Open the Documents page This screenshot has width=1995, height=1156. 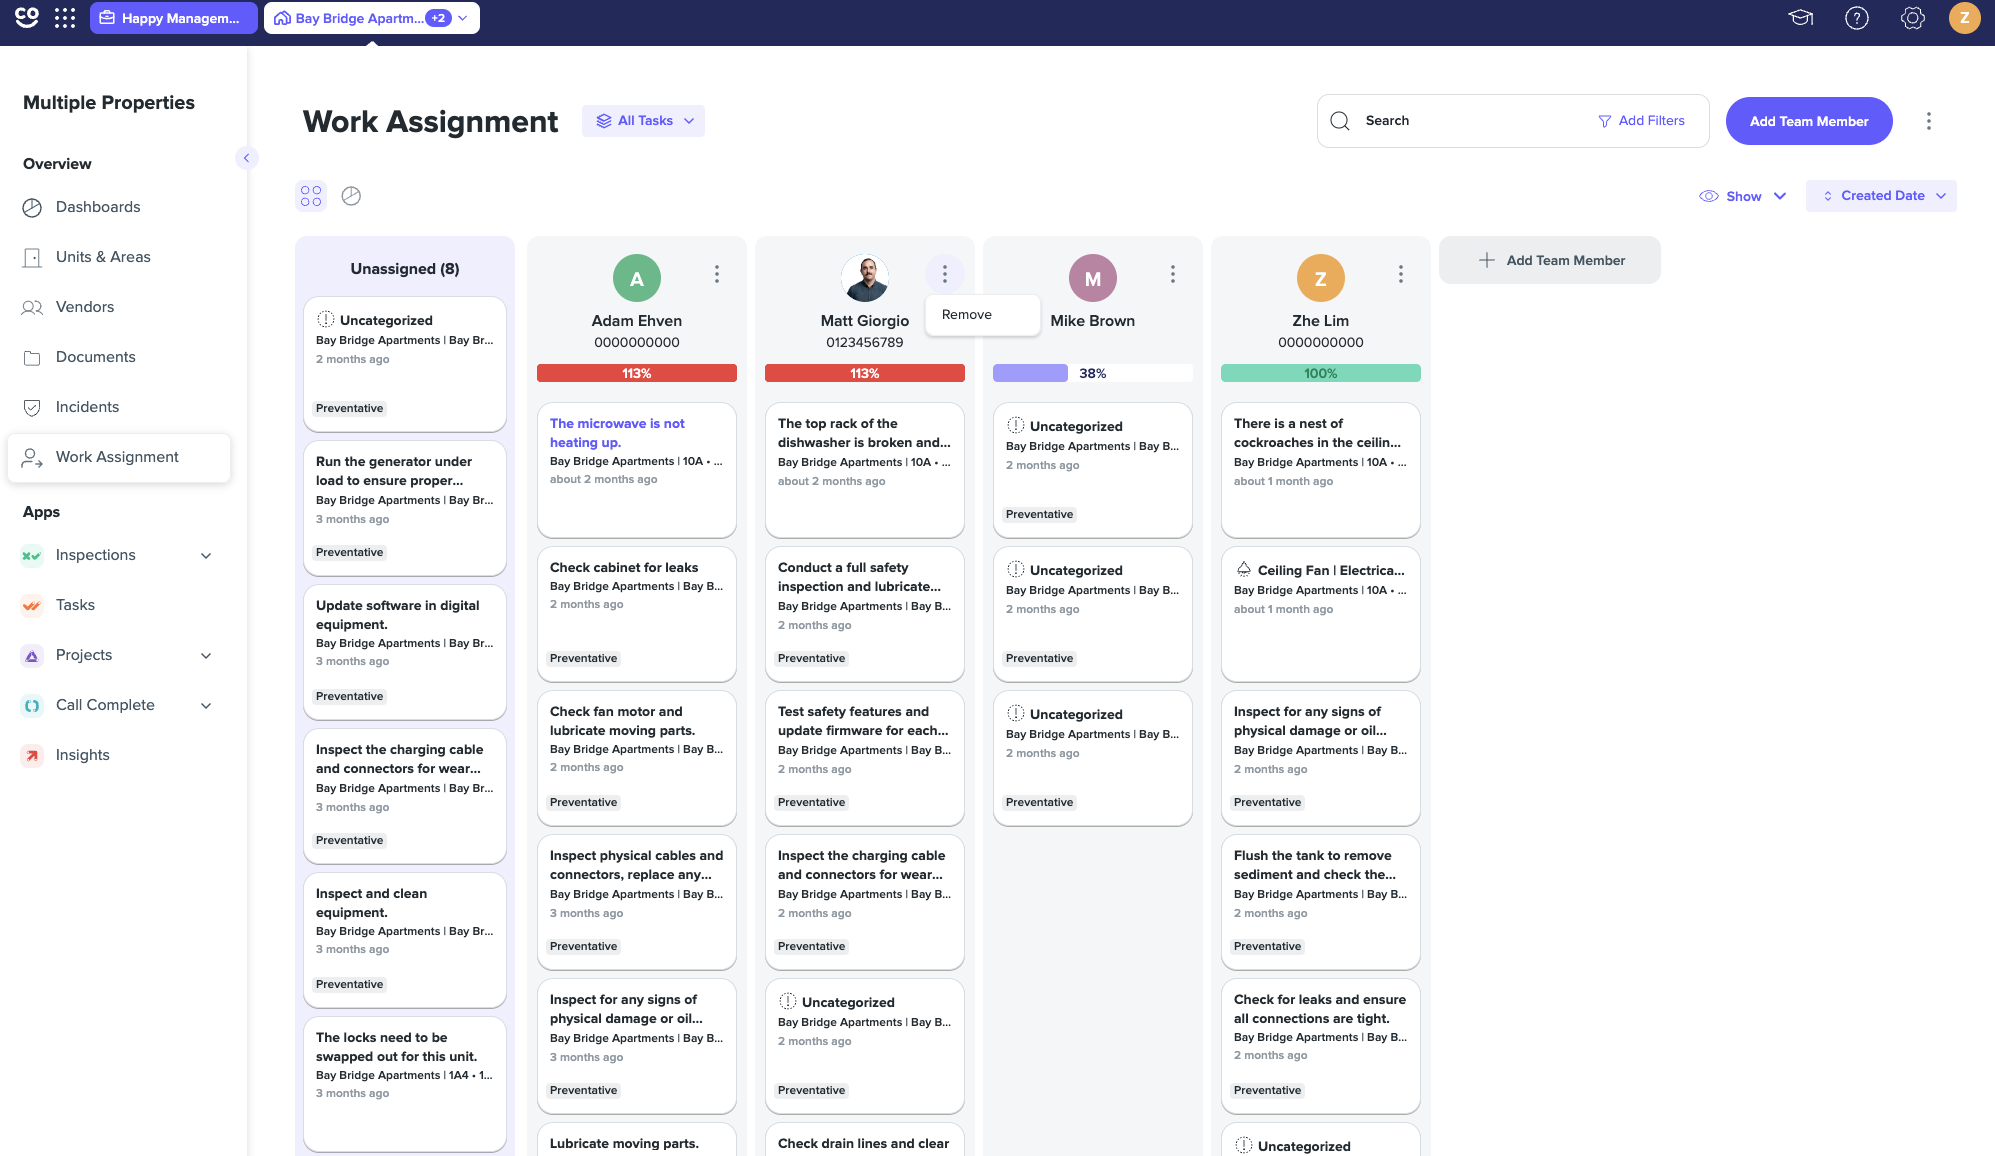96,357
